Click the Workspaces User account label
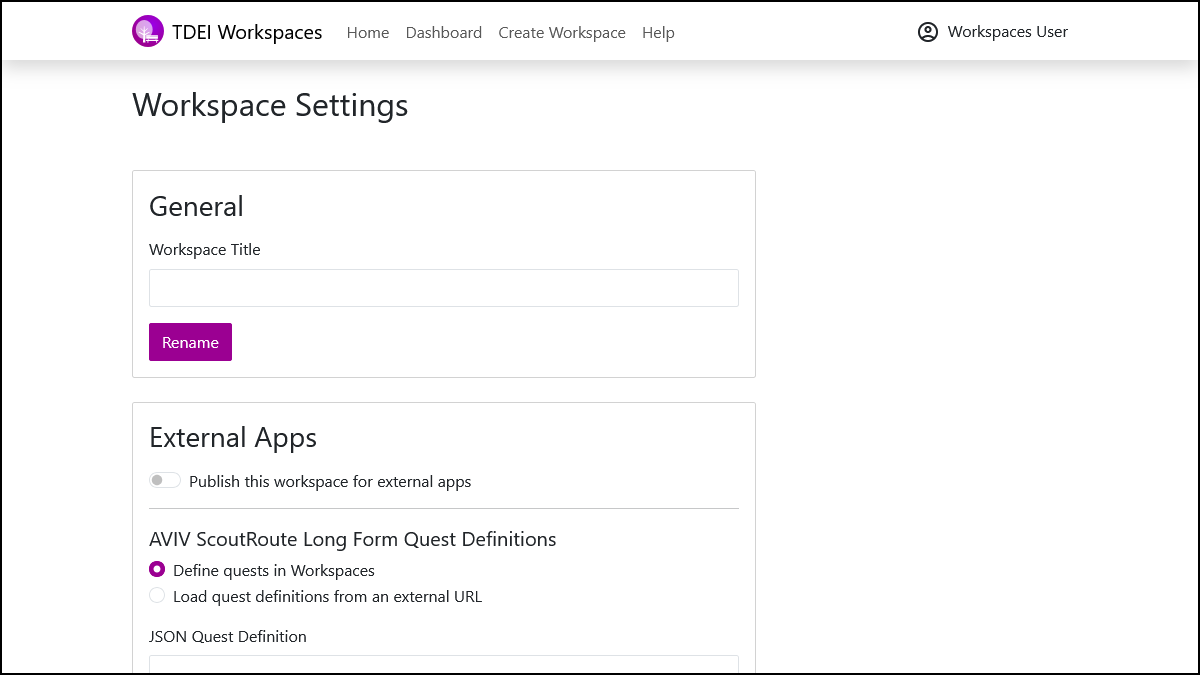The height and width of the screenshot is (675, 1200). click(x=1007, y=31)
